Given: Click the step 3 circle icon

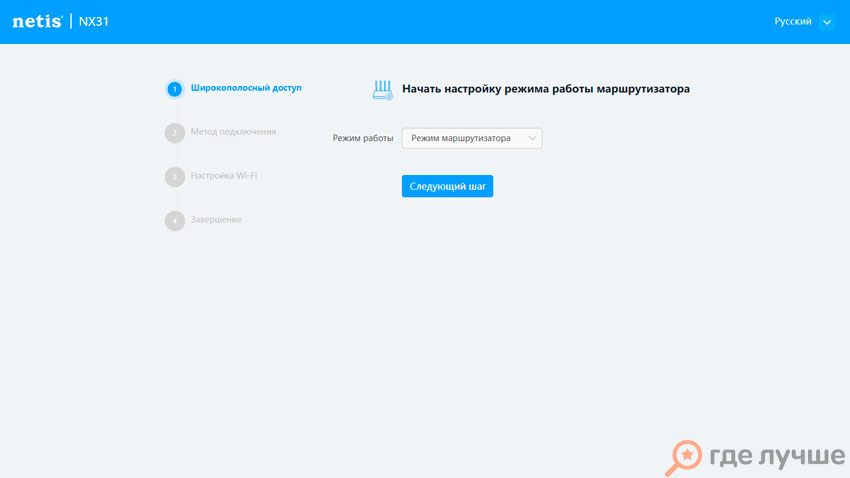Looking at the screenshot, I should [174, 176].
